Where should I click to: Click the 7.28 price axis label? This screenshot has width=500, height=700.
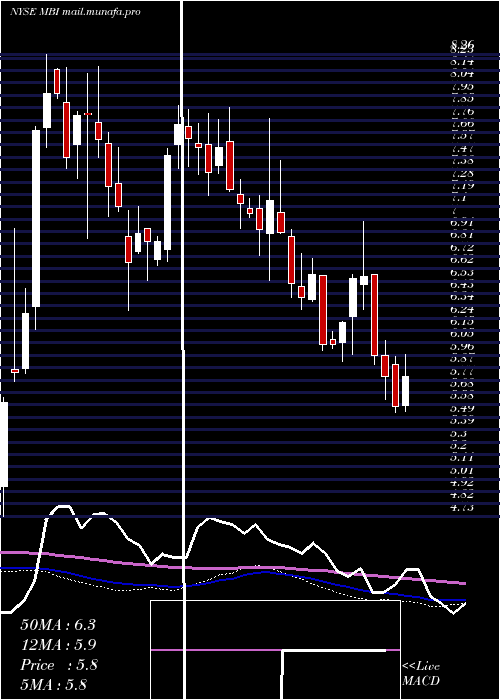pos(462,173)
